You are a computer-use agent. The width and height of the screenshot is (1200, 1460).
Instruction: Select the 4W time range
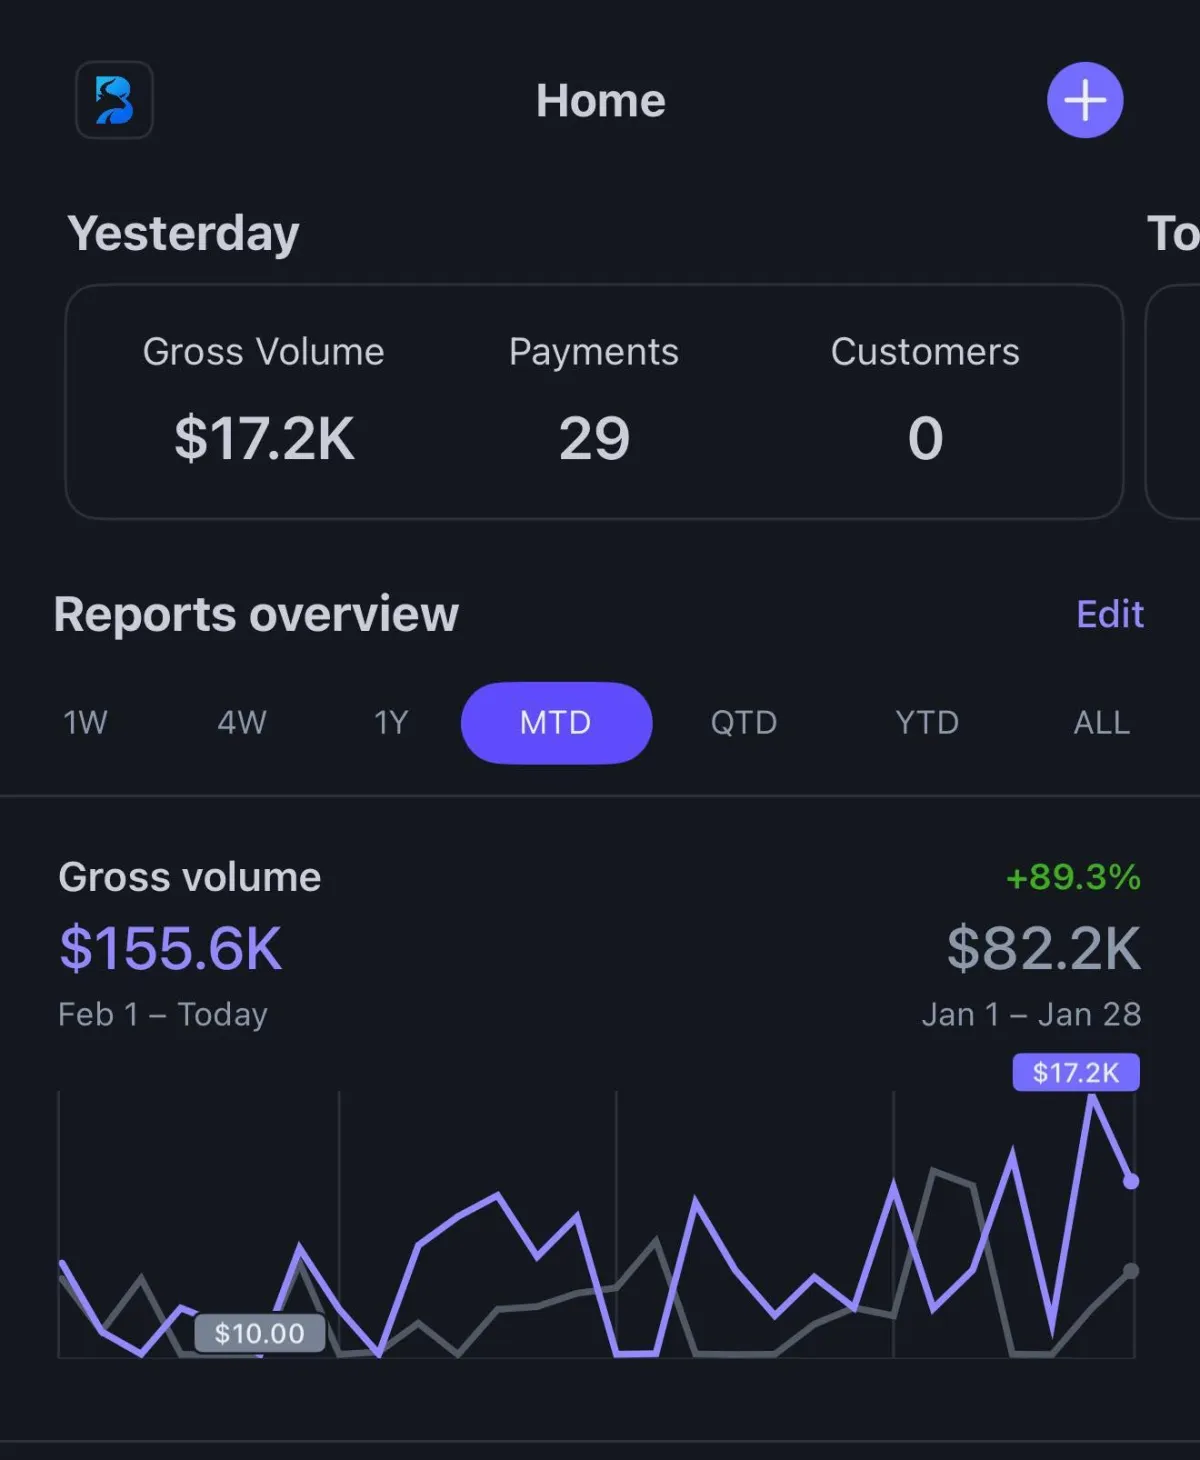(x=242, y=722)
